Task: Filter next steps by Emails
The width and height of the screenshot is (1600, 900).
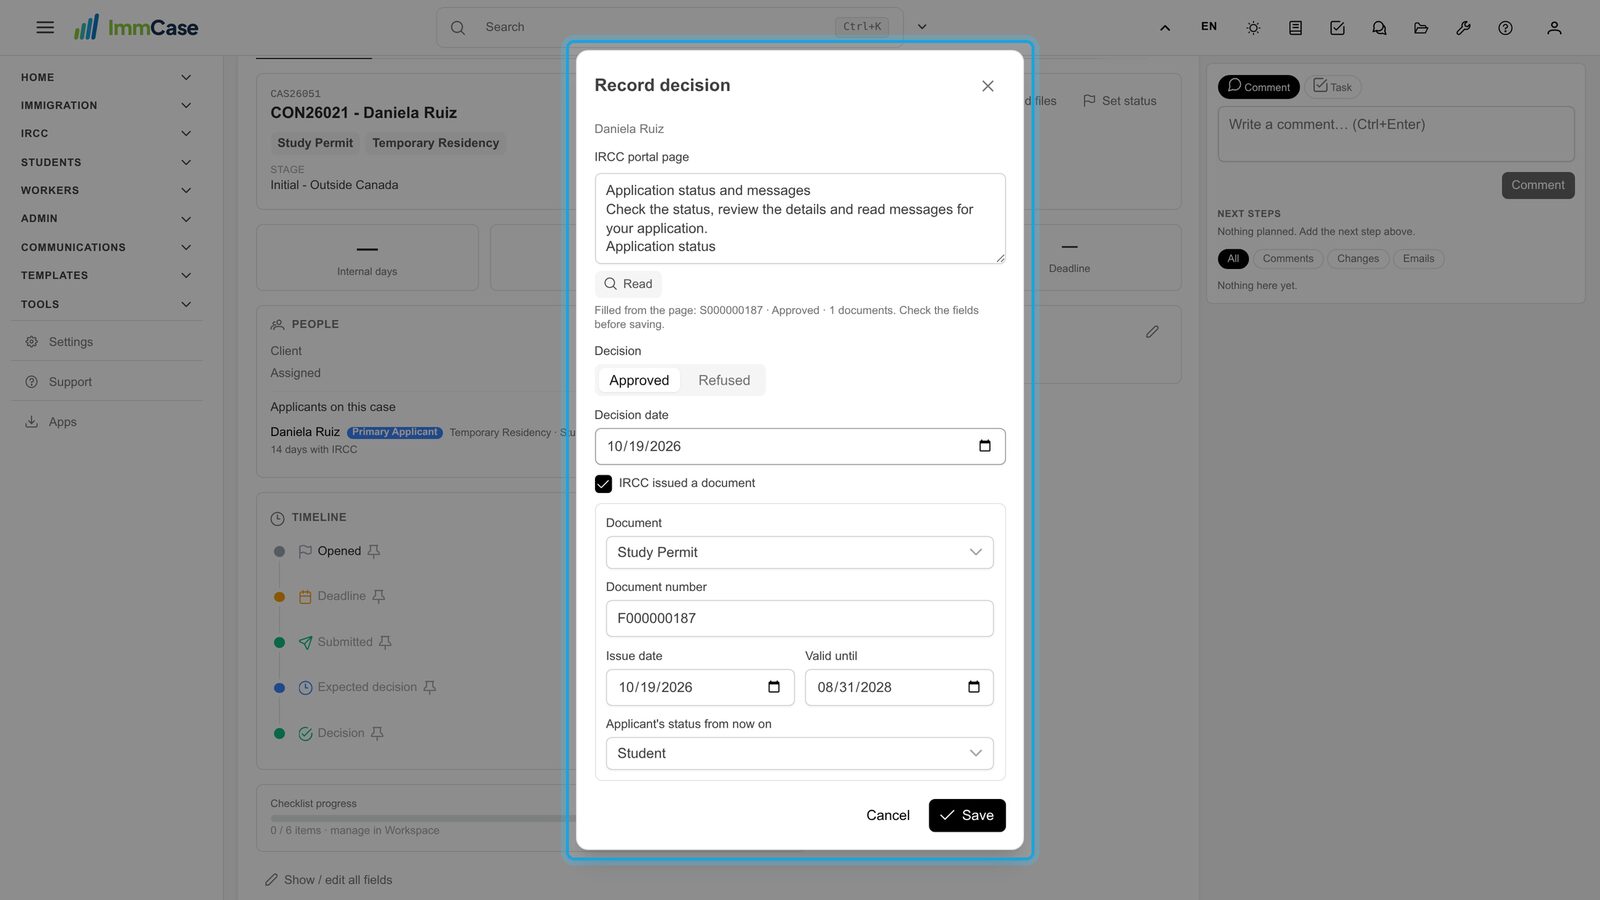Action: click(x=1418, y=258)
